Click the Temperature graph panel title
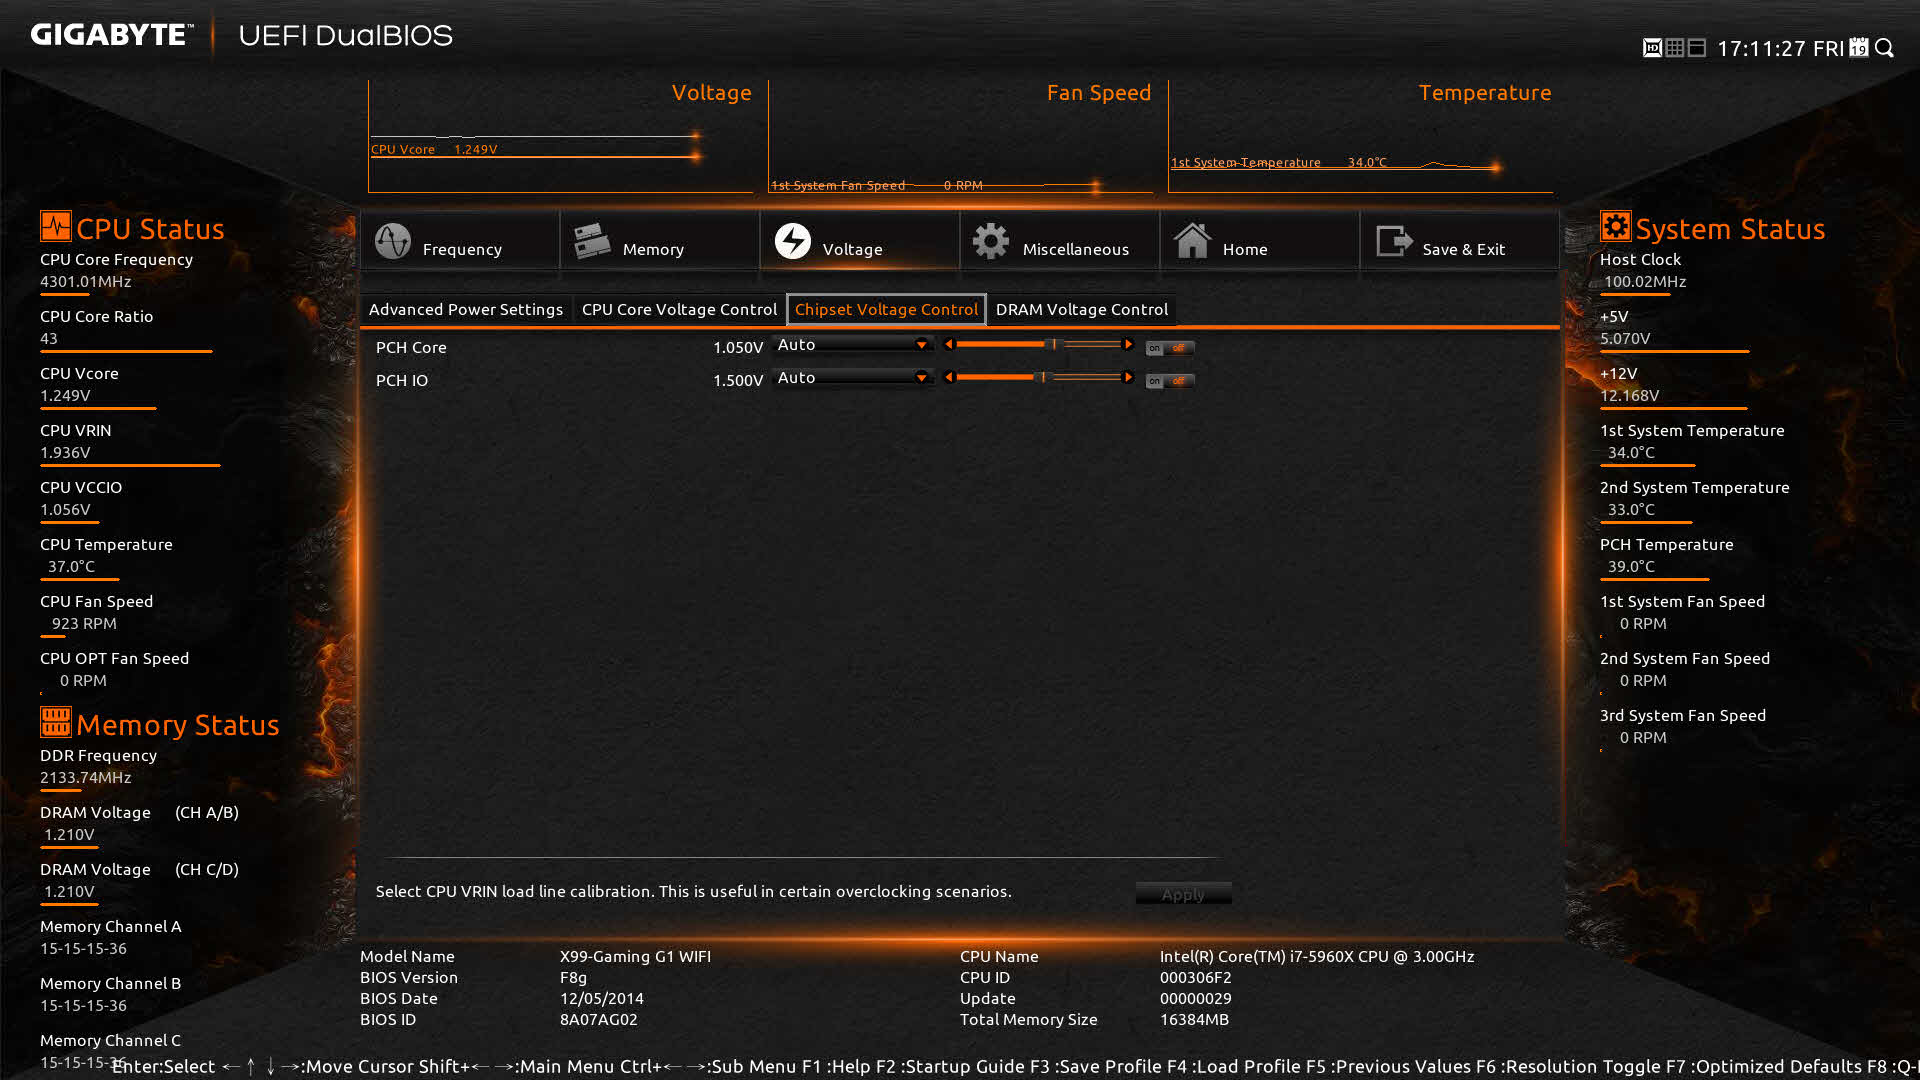The image size is (1920, 1080). 1485,93
